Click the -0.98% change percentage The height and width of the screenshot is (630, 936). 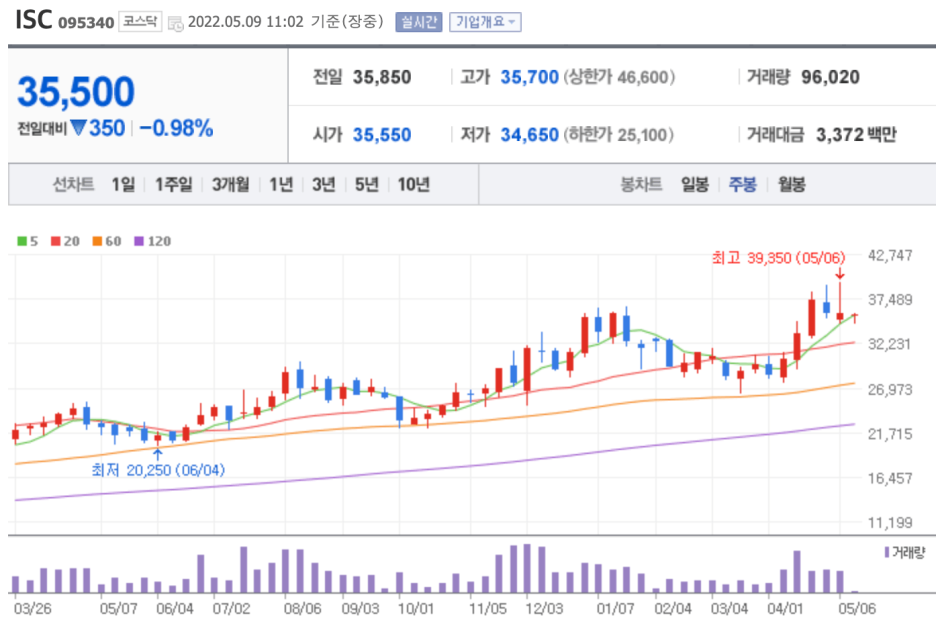tap(176, 128)
